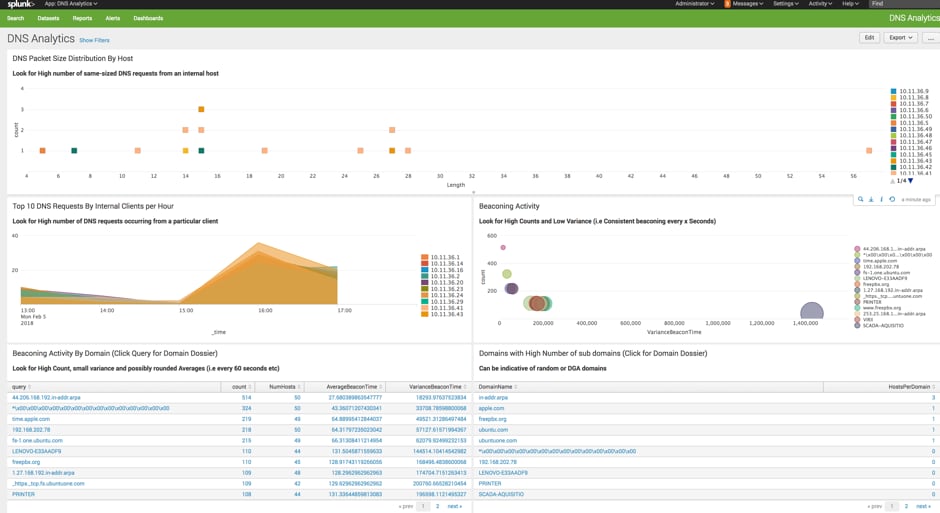Show info for Beaconing Activity panel
940x513 pixels.
point(881,200)
